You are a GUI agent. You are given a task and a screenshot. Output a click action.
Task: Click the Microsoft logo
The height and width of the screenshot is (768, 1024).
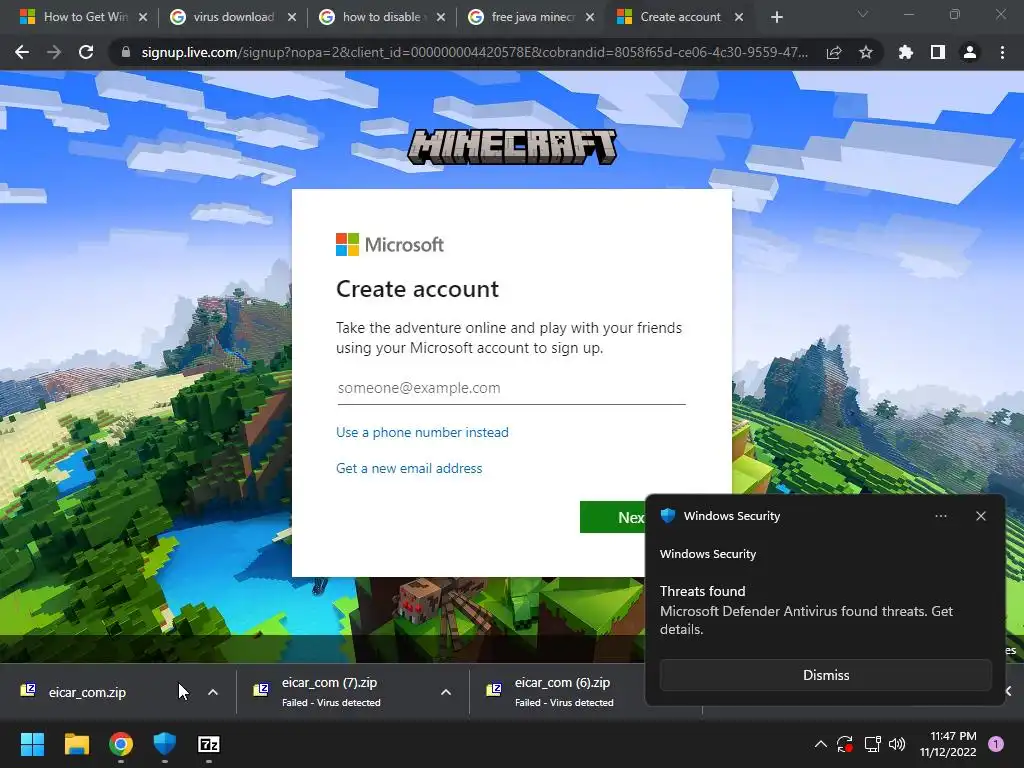[x=390, y=245]
